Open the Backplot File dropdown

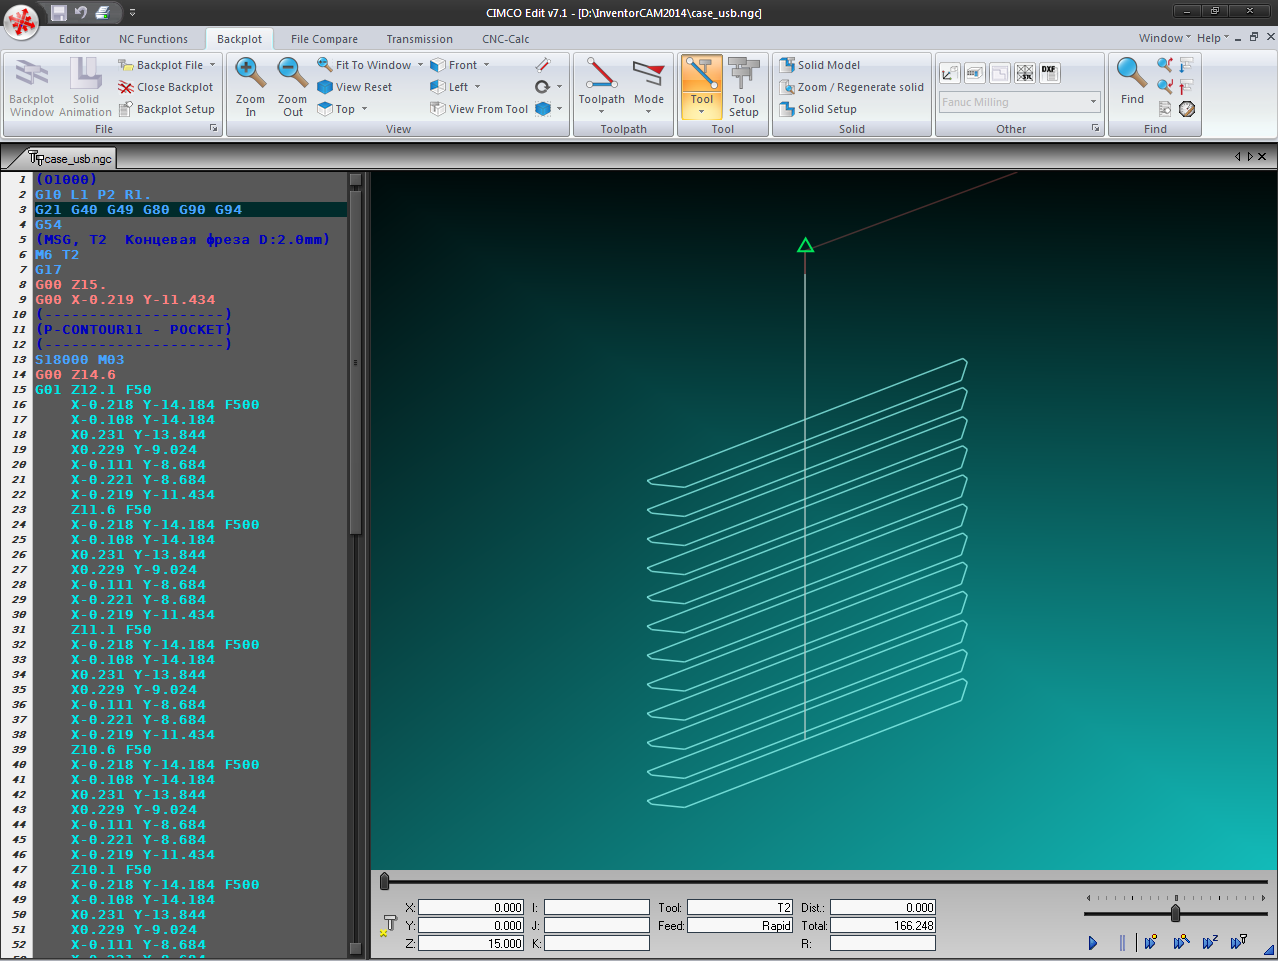pyautogui.click(x=166, y=65)
